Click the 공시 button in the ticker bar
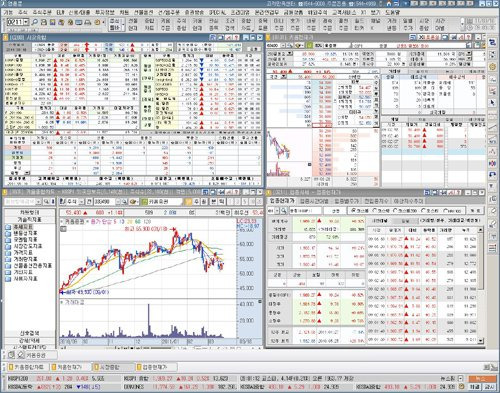Image resolution: width=500 pixels, height=393 pixels. 490,387
